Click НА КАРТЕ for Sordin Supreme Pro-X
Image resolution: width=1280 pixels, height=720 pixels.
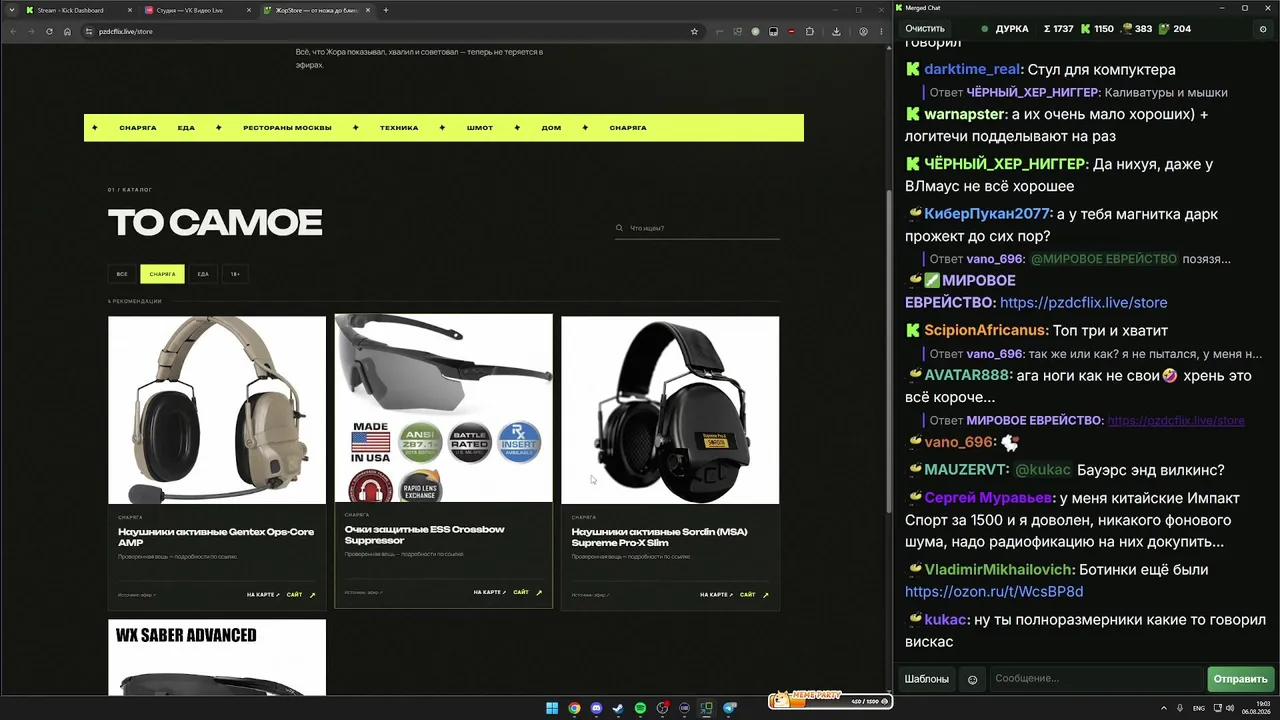coord(716,595)
